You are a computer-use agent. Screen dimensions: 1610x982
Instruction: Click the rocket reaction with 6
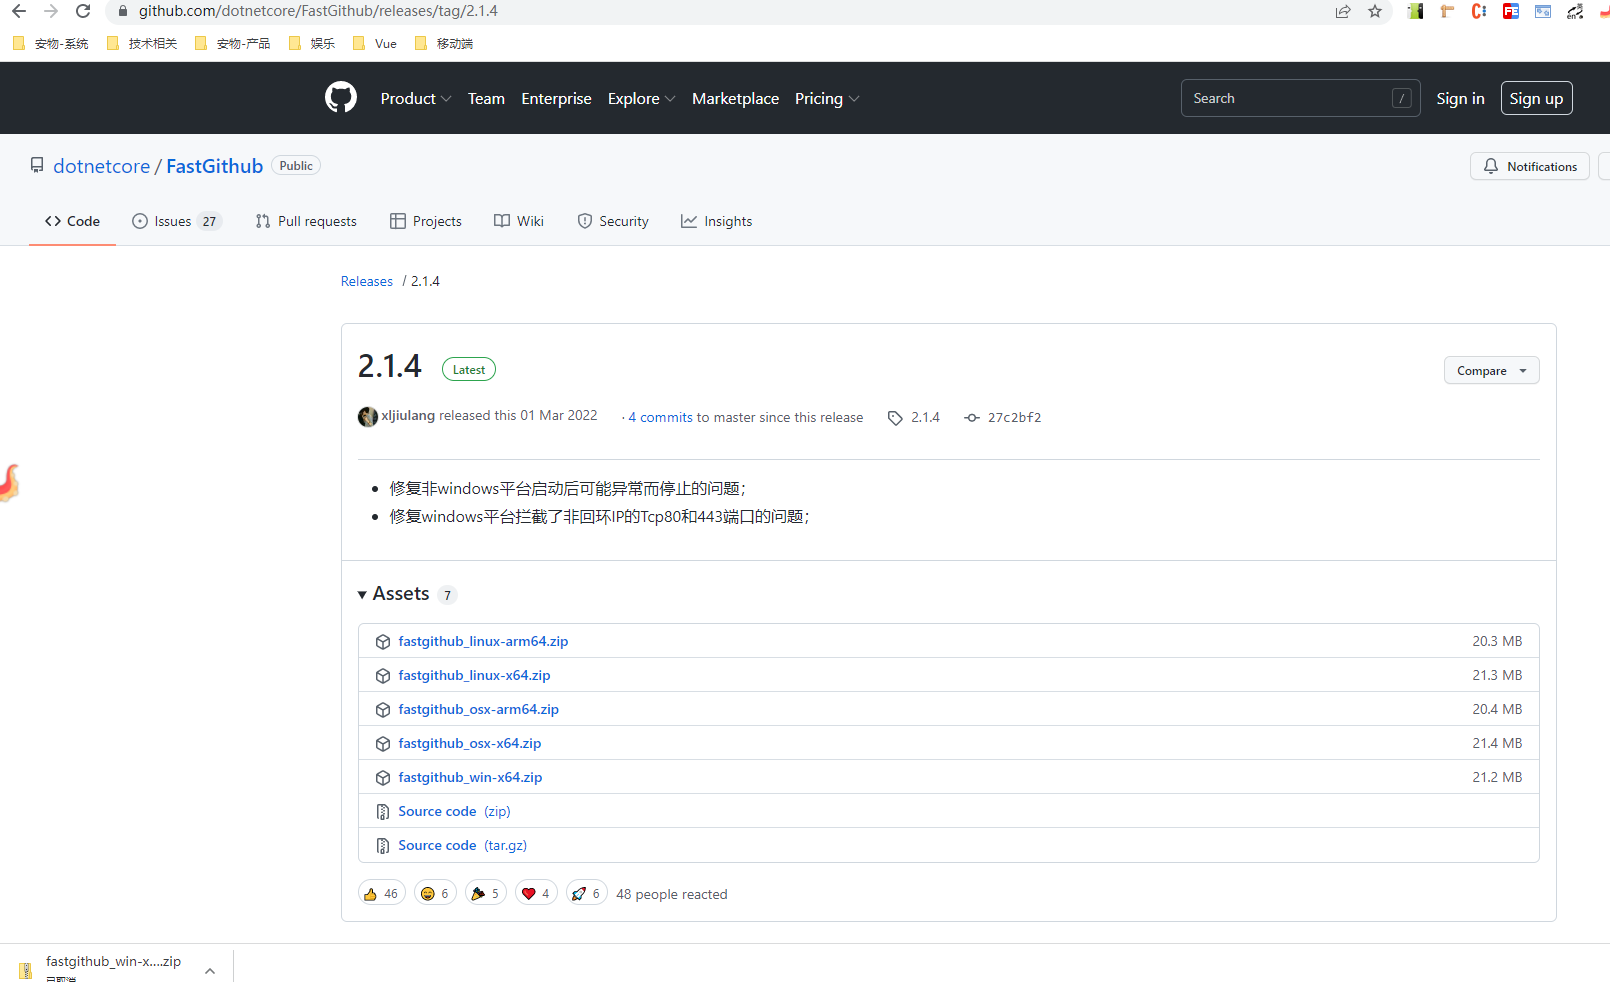tap(587, 893)
